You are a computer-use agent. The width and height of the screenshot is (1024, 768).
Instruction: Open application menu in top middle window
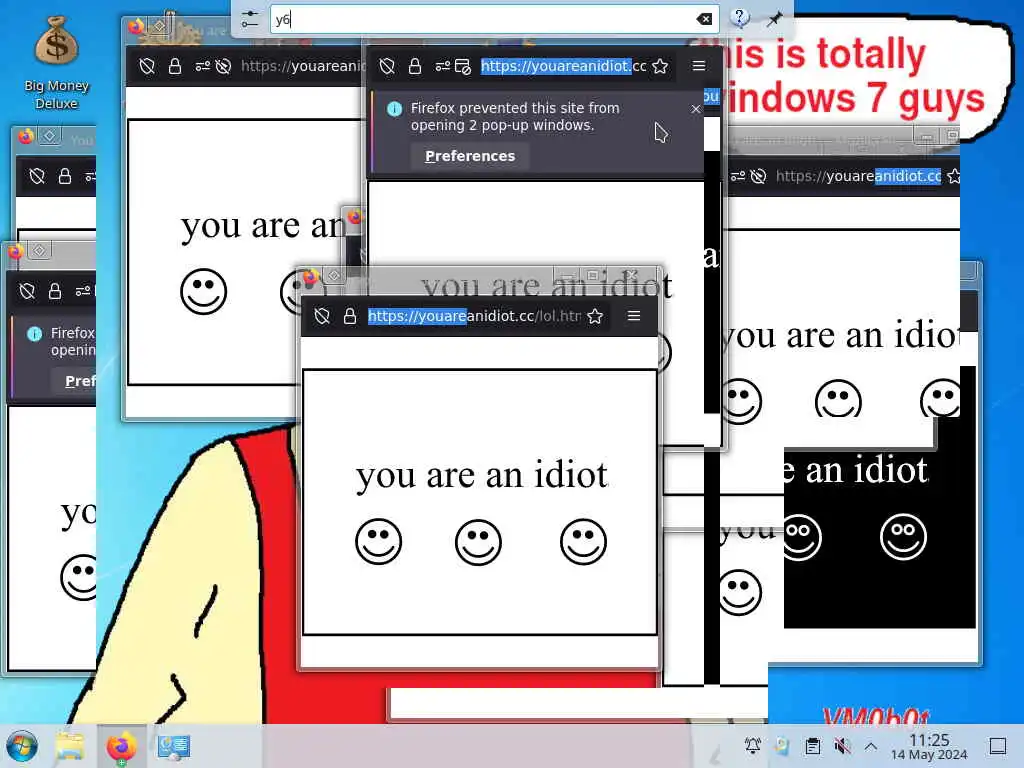[x=699, y=65]
